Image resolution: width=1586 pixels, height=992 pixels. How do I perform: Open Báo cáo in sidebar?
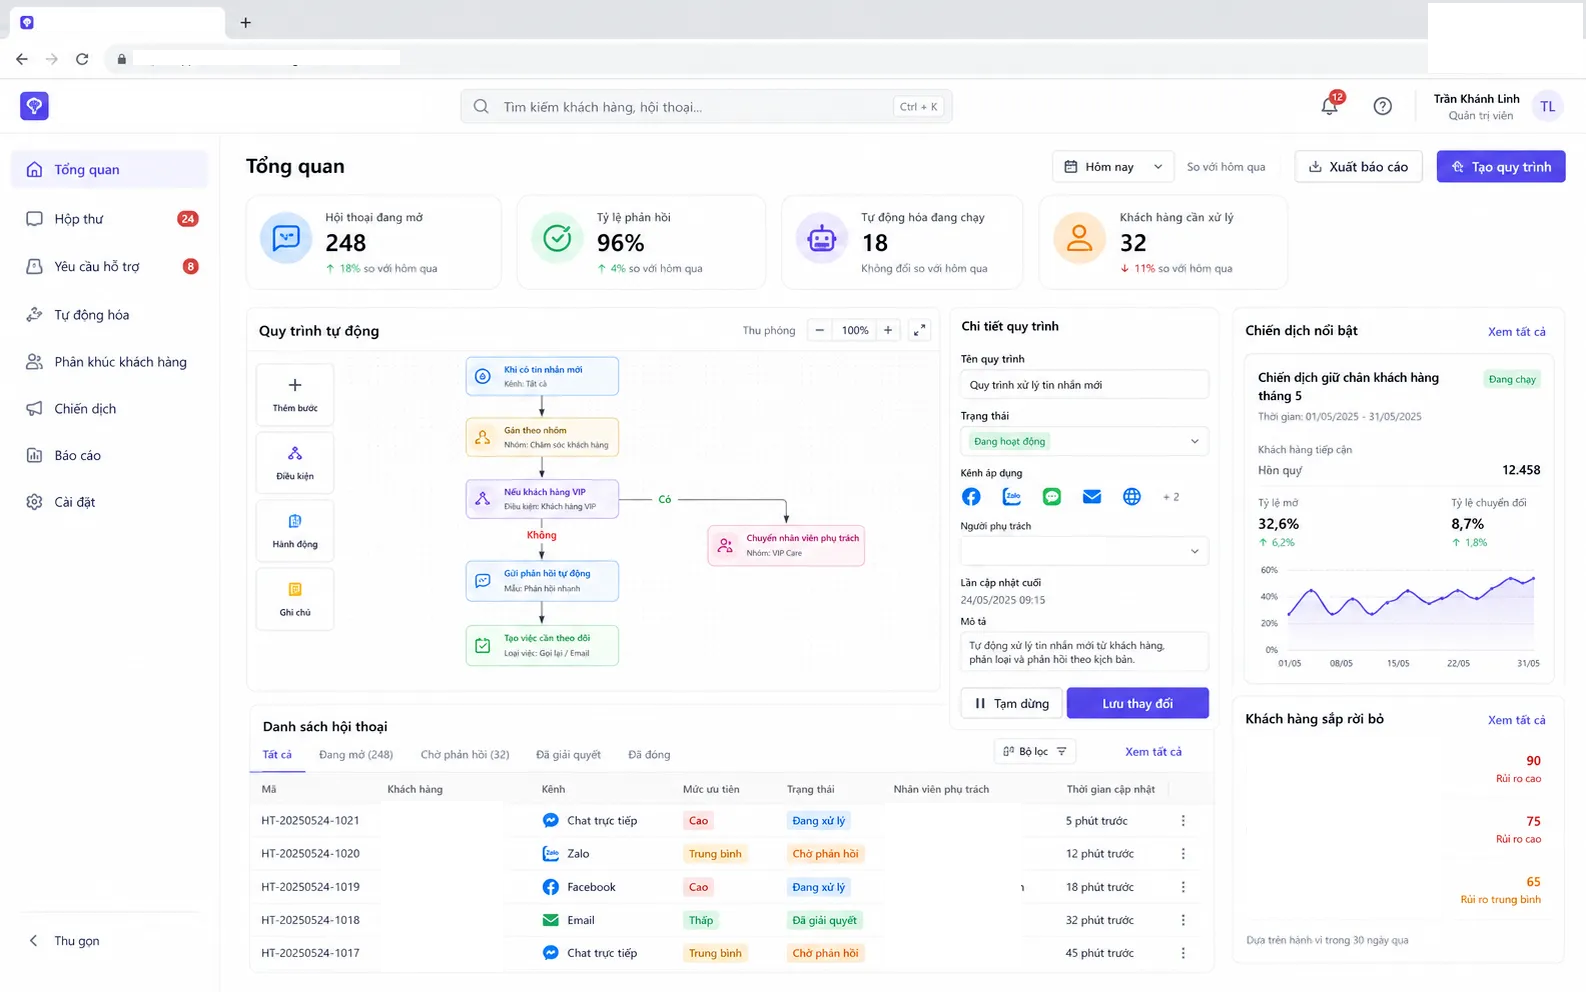[110, 456]
